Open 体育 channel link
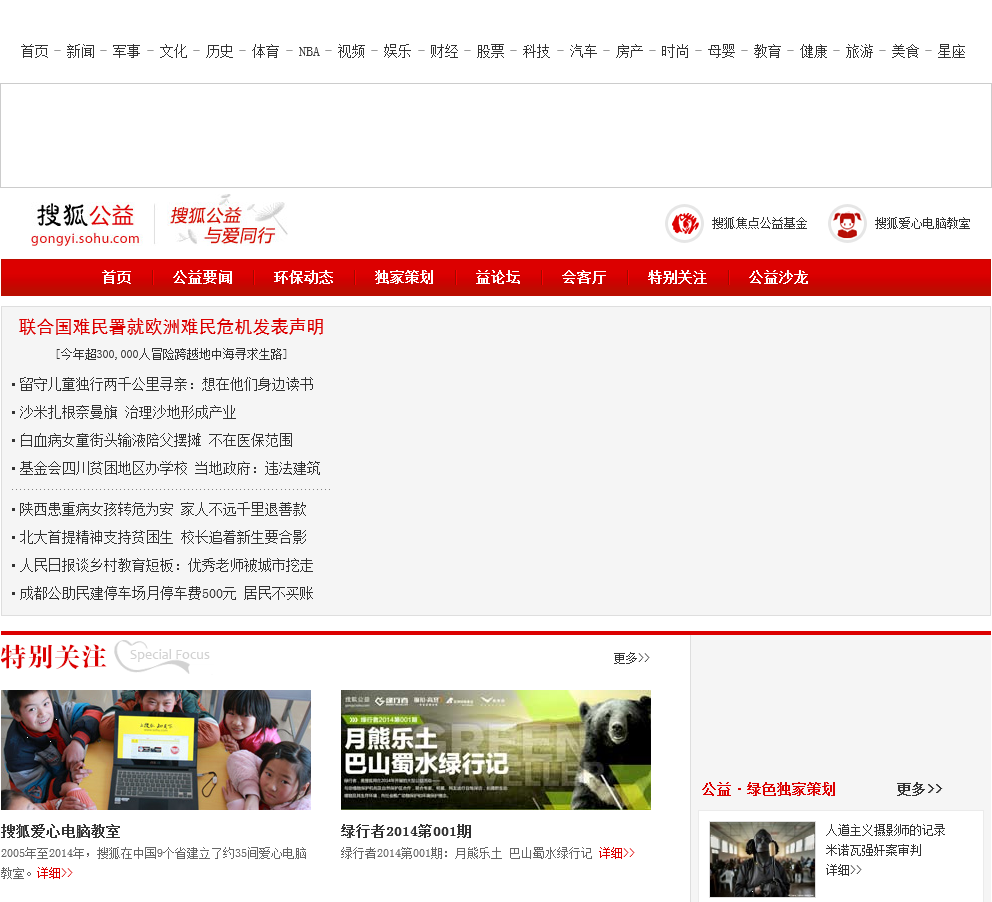The width and height of the screenshot is (992, 902). [266, 51]
